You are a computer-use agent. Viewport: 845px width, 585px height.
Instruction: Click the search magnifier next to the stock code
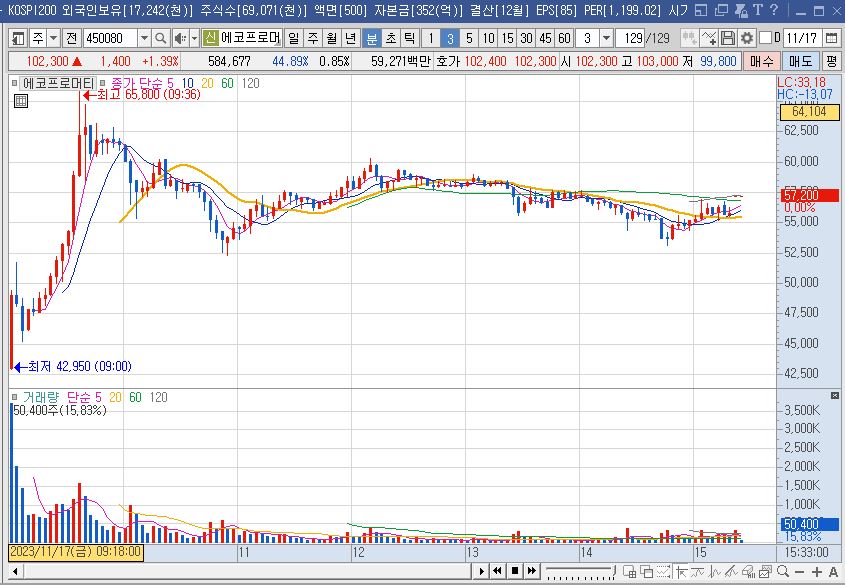click(160, 38)
